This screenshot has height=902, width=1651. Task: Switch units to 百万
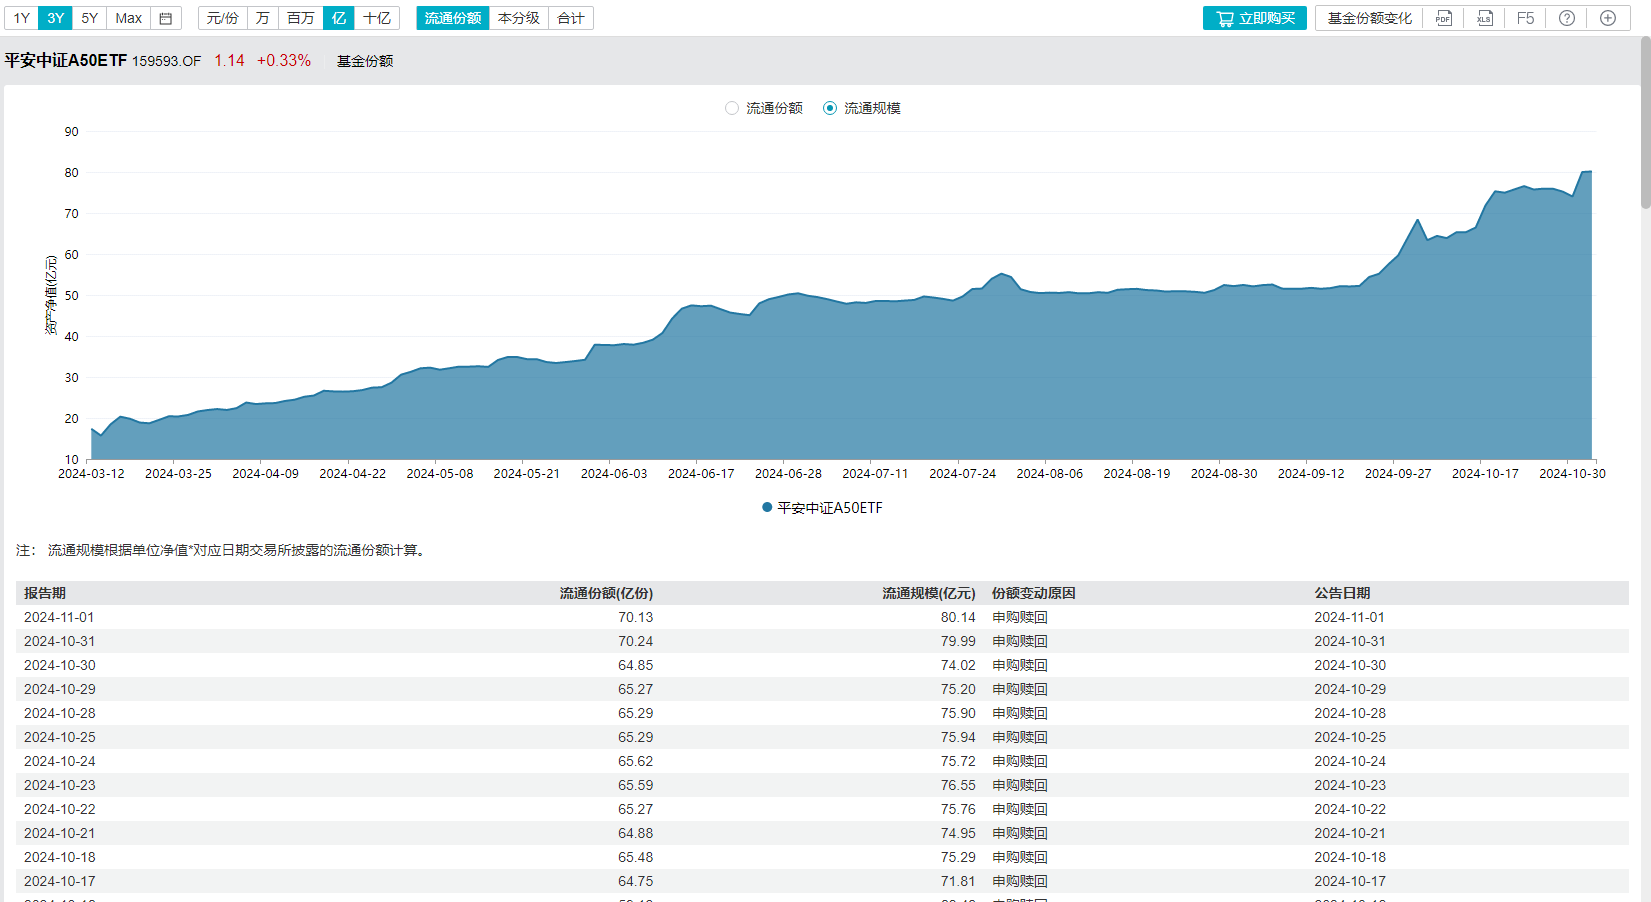coord(300,17)
